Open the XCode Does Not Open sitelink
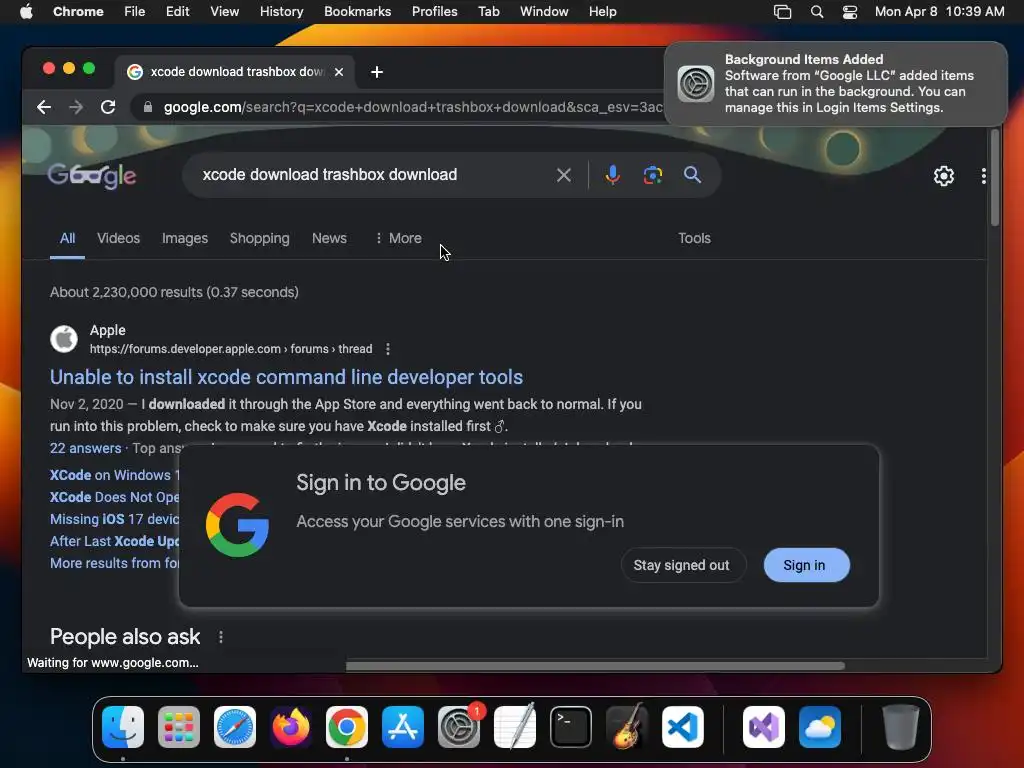 114,498
